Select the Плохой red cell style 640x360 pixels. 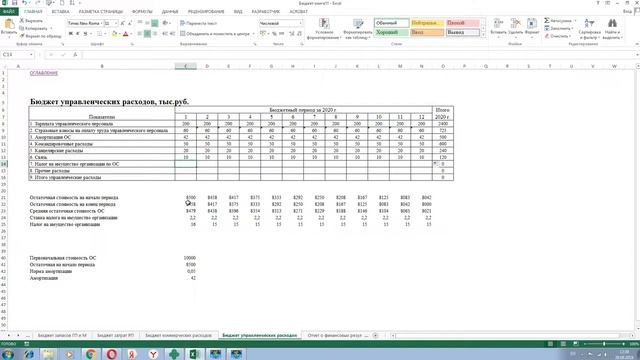(x=462, y=23)
